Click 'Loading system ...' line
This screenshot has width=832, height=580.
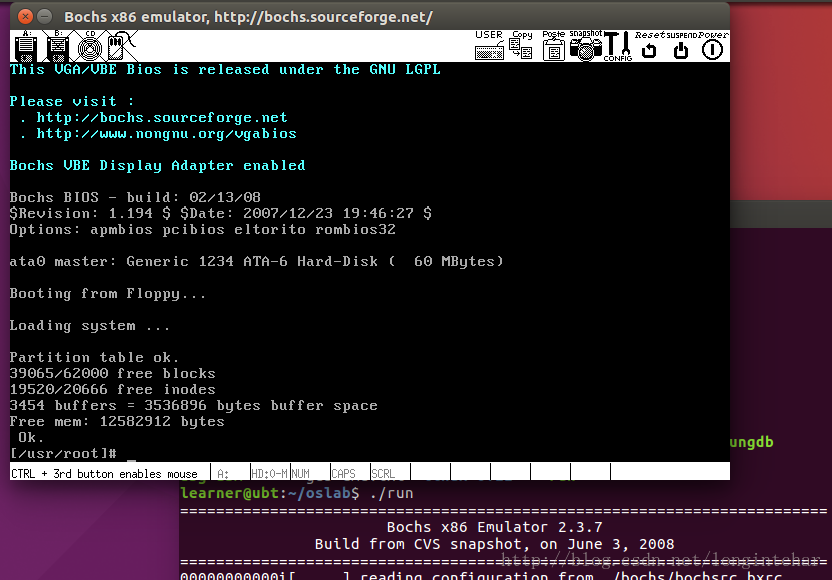click(x=90, y=326)
